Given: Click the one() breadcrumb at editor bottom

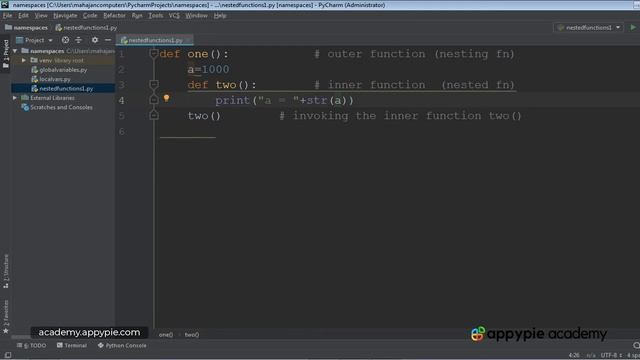Looking at the screenshot, I should (x=166, y=335).
